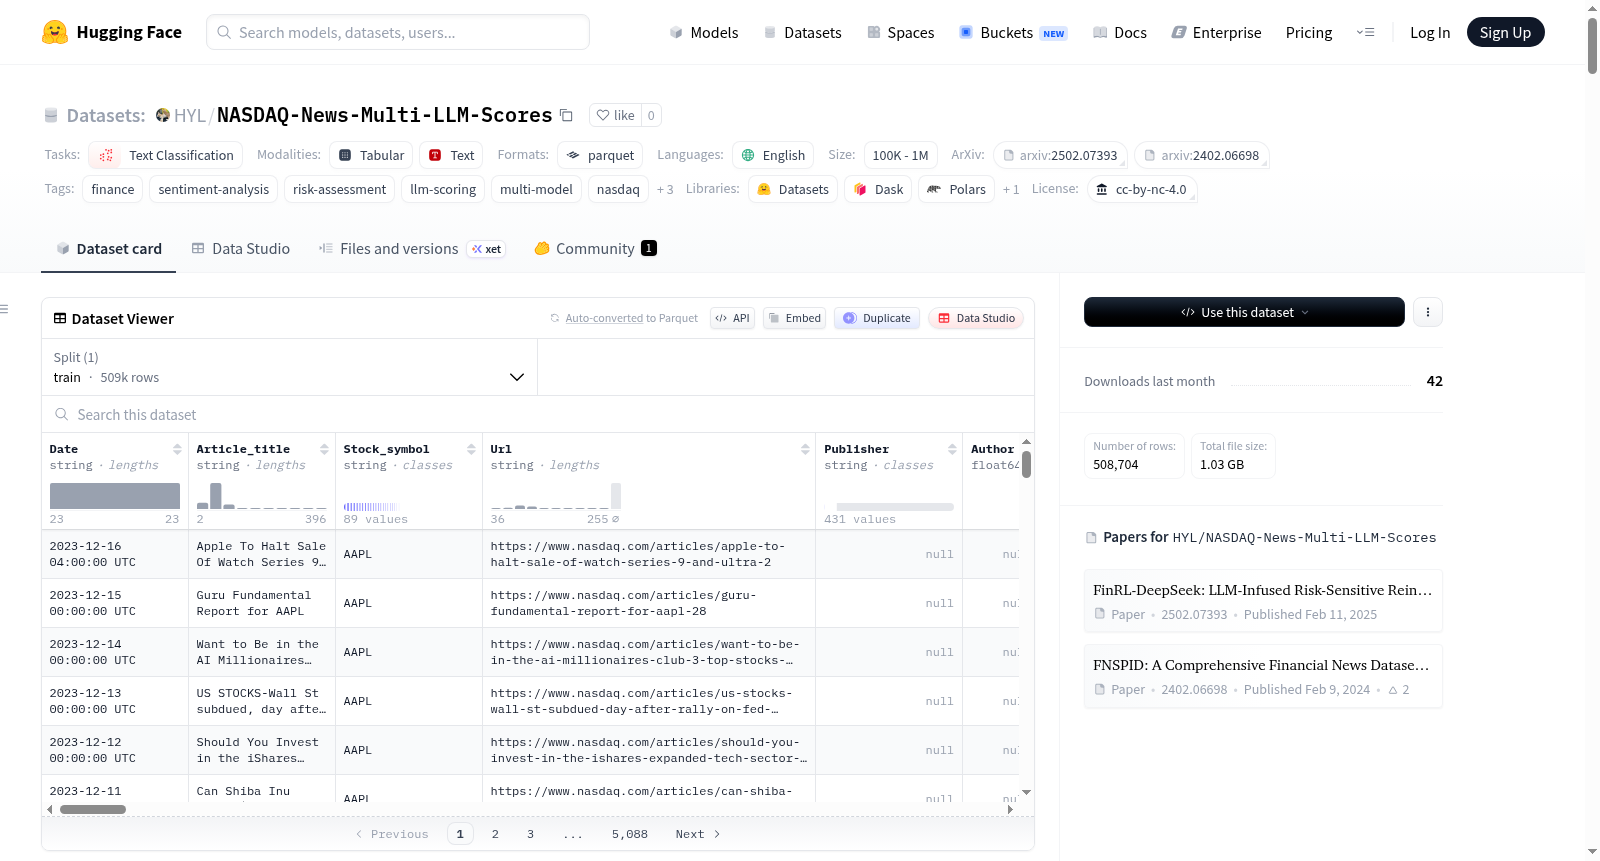
Task: Sort the Date column
Action: tap(177, 449)
